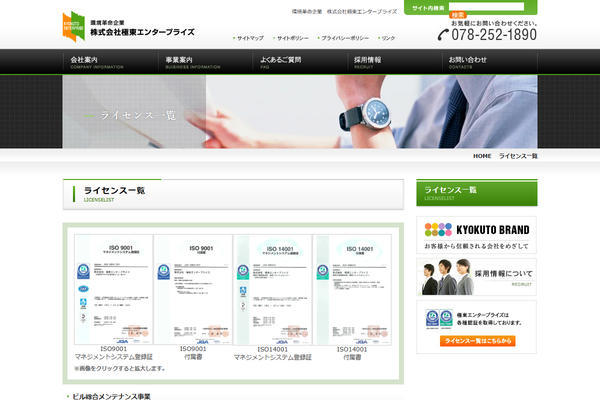This screenshot has height=400, width=600.
Task: Click the certification badge icons in sidebar
Action: (439, 319)
